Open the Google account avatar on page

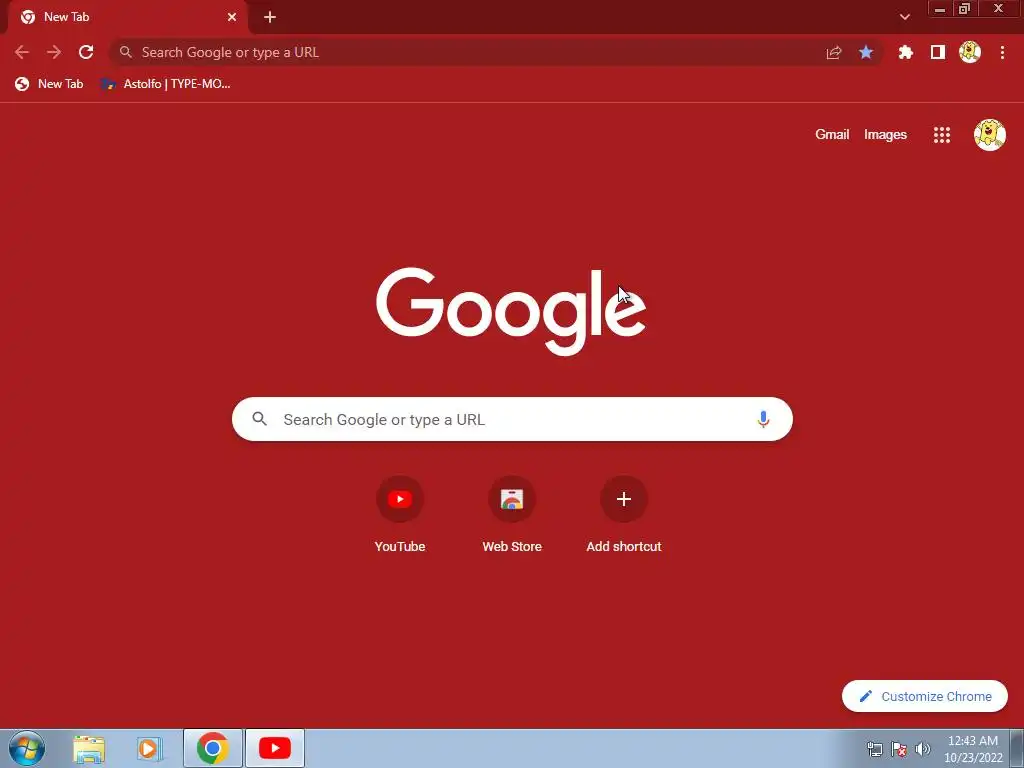point(989,135)
